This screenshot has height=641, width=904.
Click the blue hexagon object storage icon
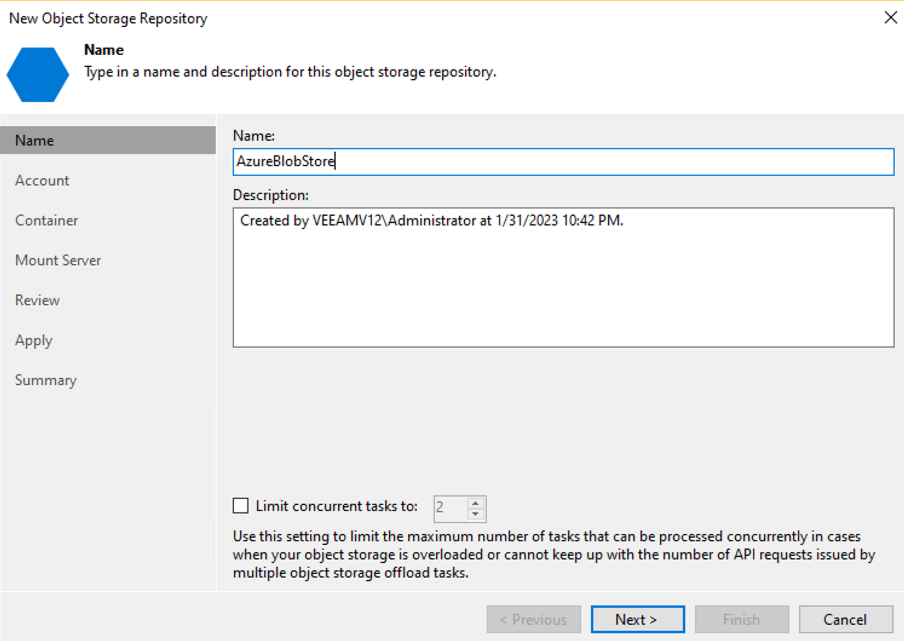38,73
